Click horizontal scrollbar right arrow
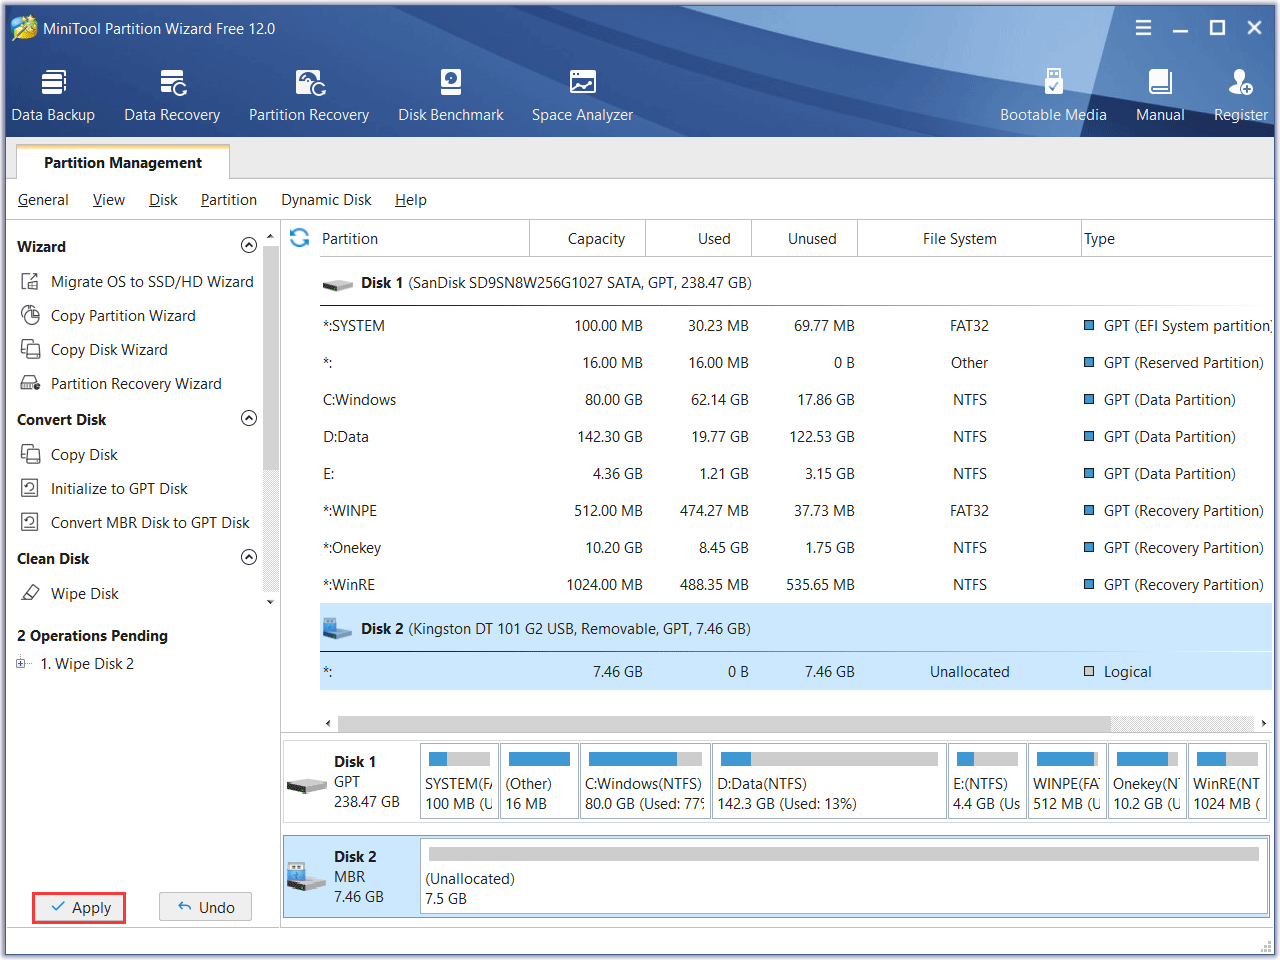The height and width of the screenshot is (960, 1280). 1264,723
